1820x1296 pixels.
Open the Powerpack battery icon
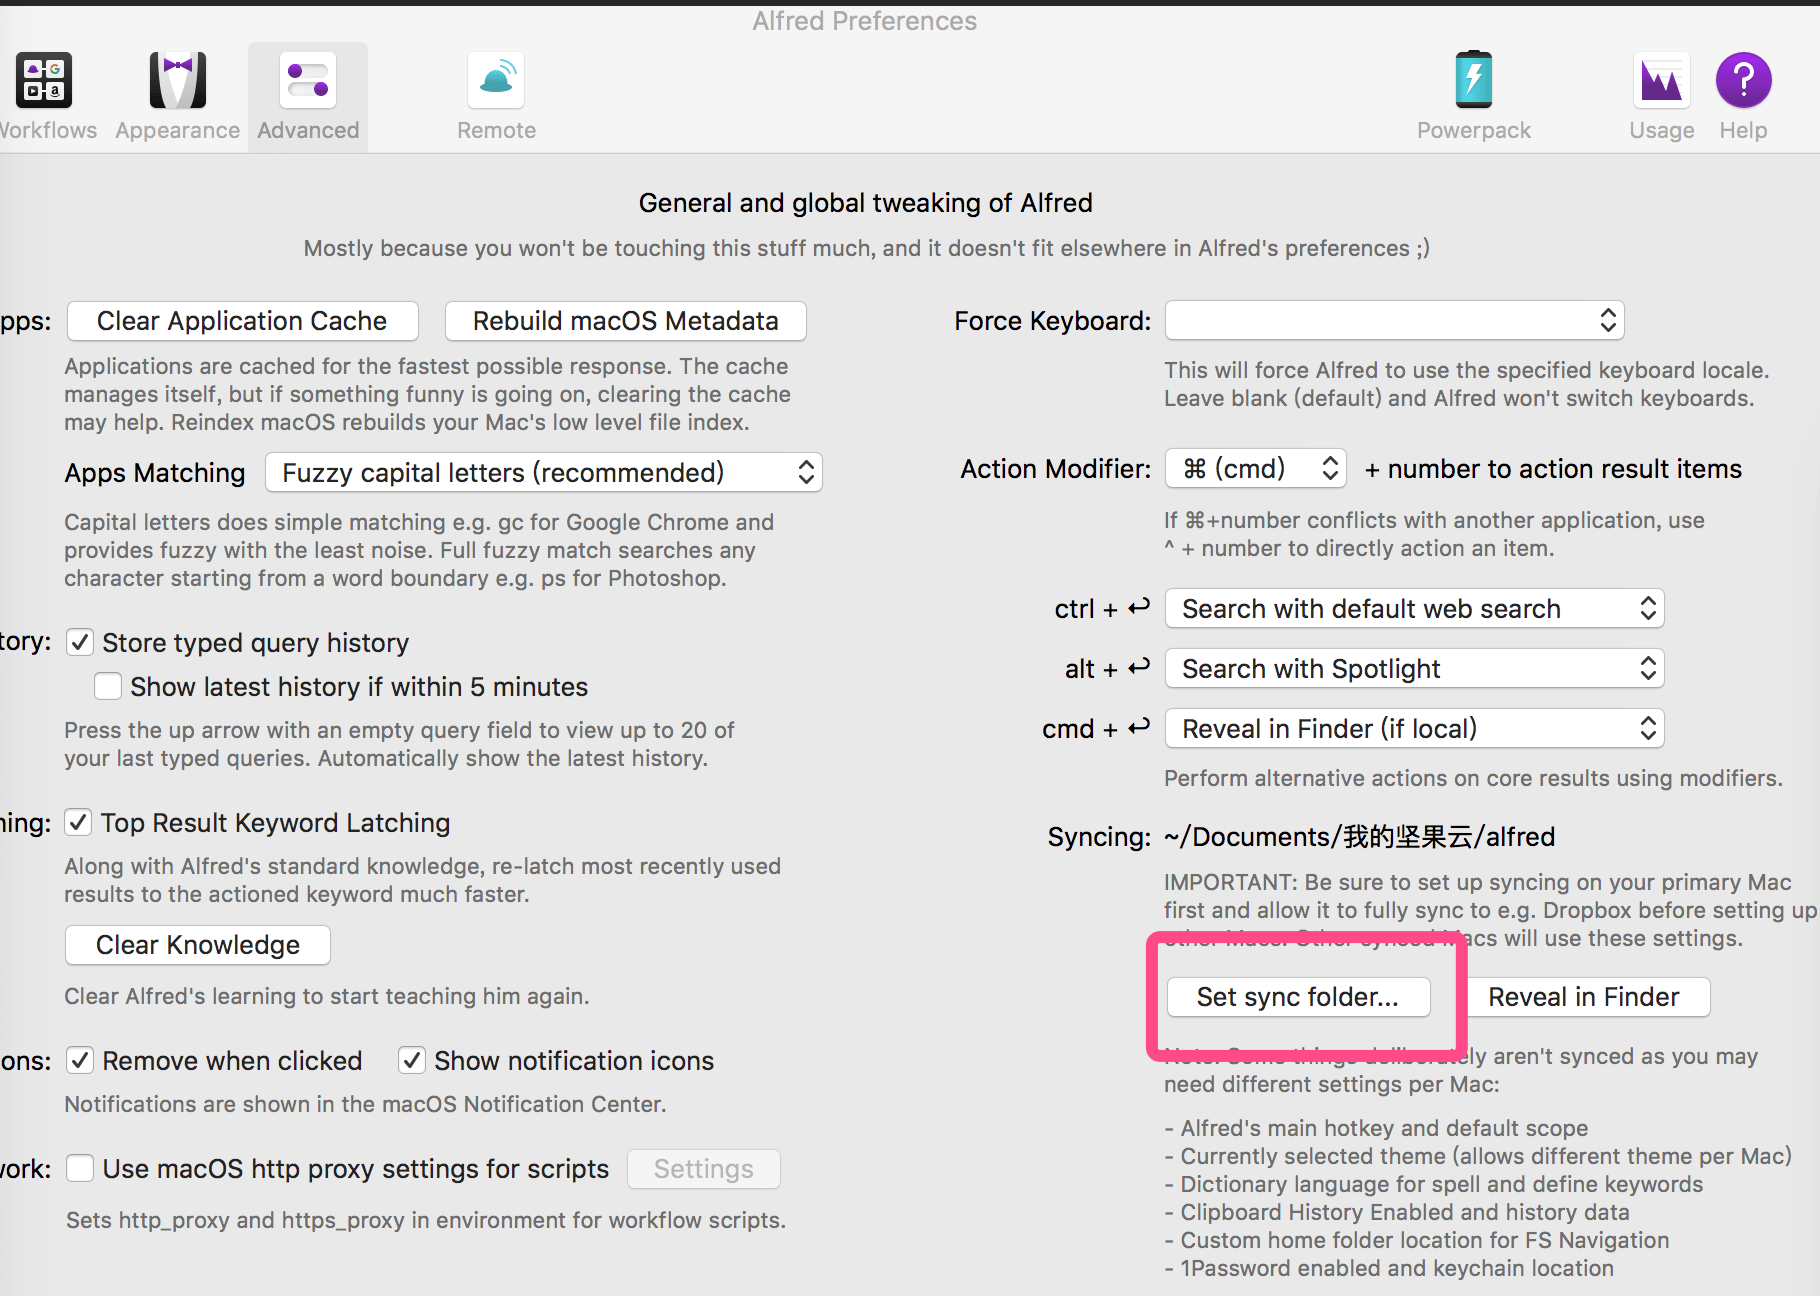1473,80
